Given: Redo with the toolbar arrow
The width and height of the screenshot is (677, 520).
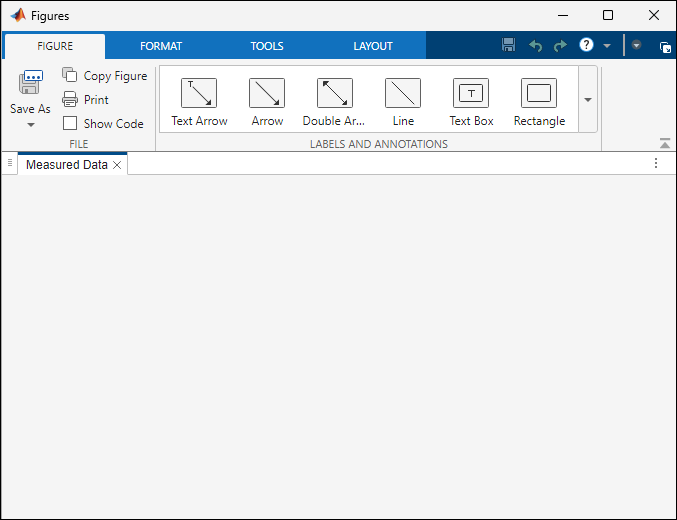Looking at the screenshot, I should click(x=560, y=45).
